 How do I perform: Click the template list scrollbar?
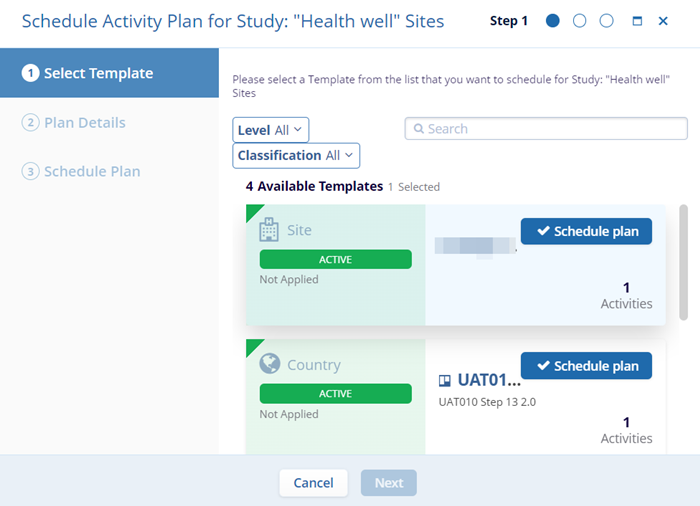[x=684, y=263]
